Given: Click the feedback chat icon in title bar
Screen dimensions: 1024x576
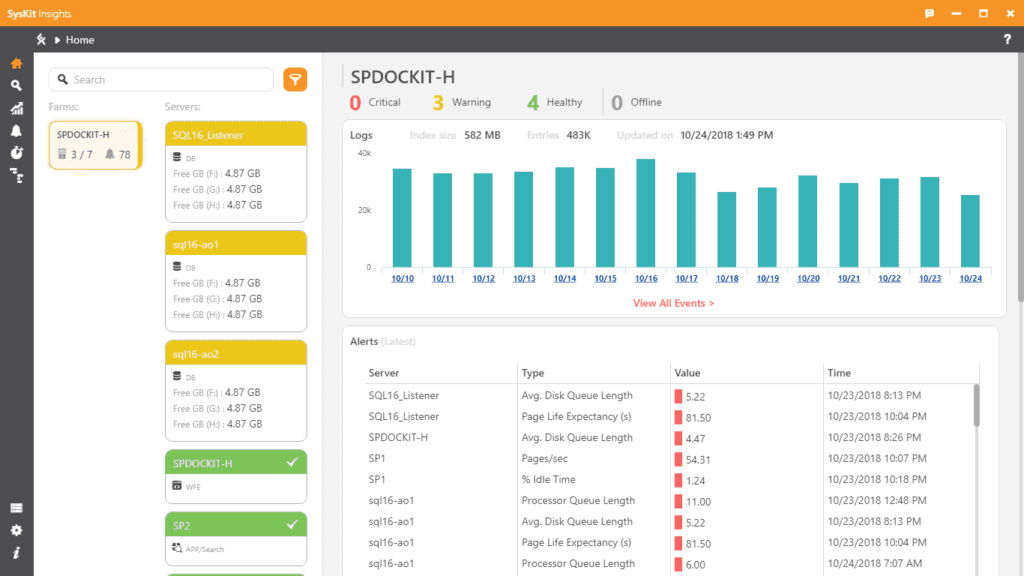Looking at the screenshot, I should (x=929, y=13).
